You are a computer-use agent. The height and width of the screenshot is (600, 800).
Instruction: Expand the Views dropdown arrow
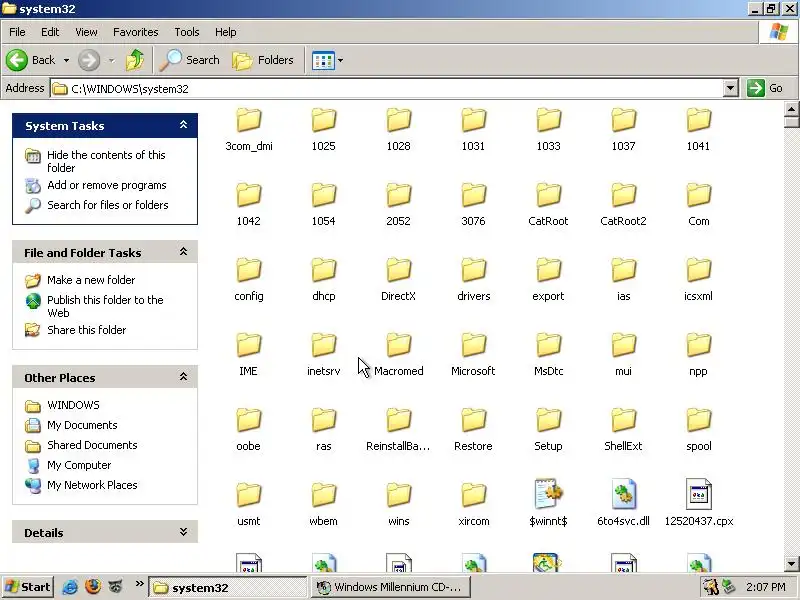point(340,60)
